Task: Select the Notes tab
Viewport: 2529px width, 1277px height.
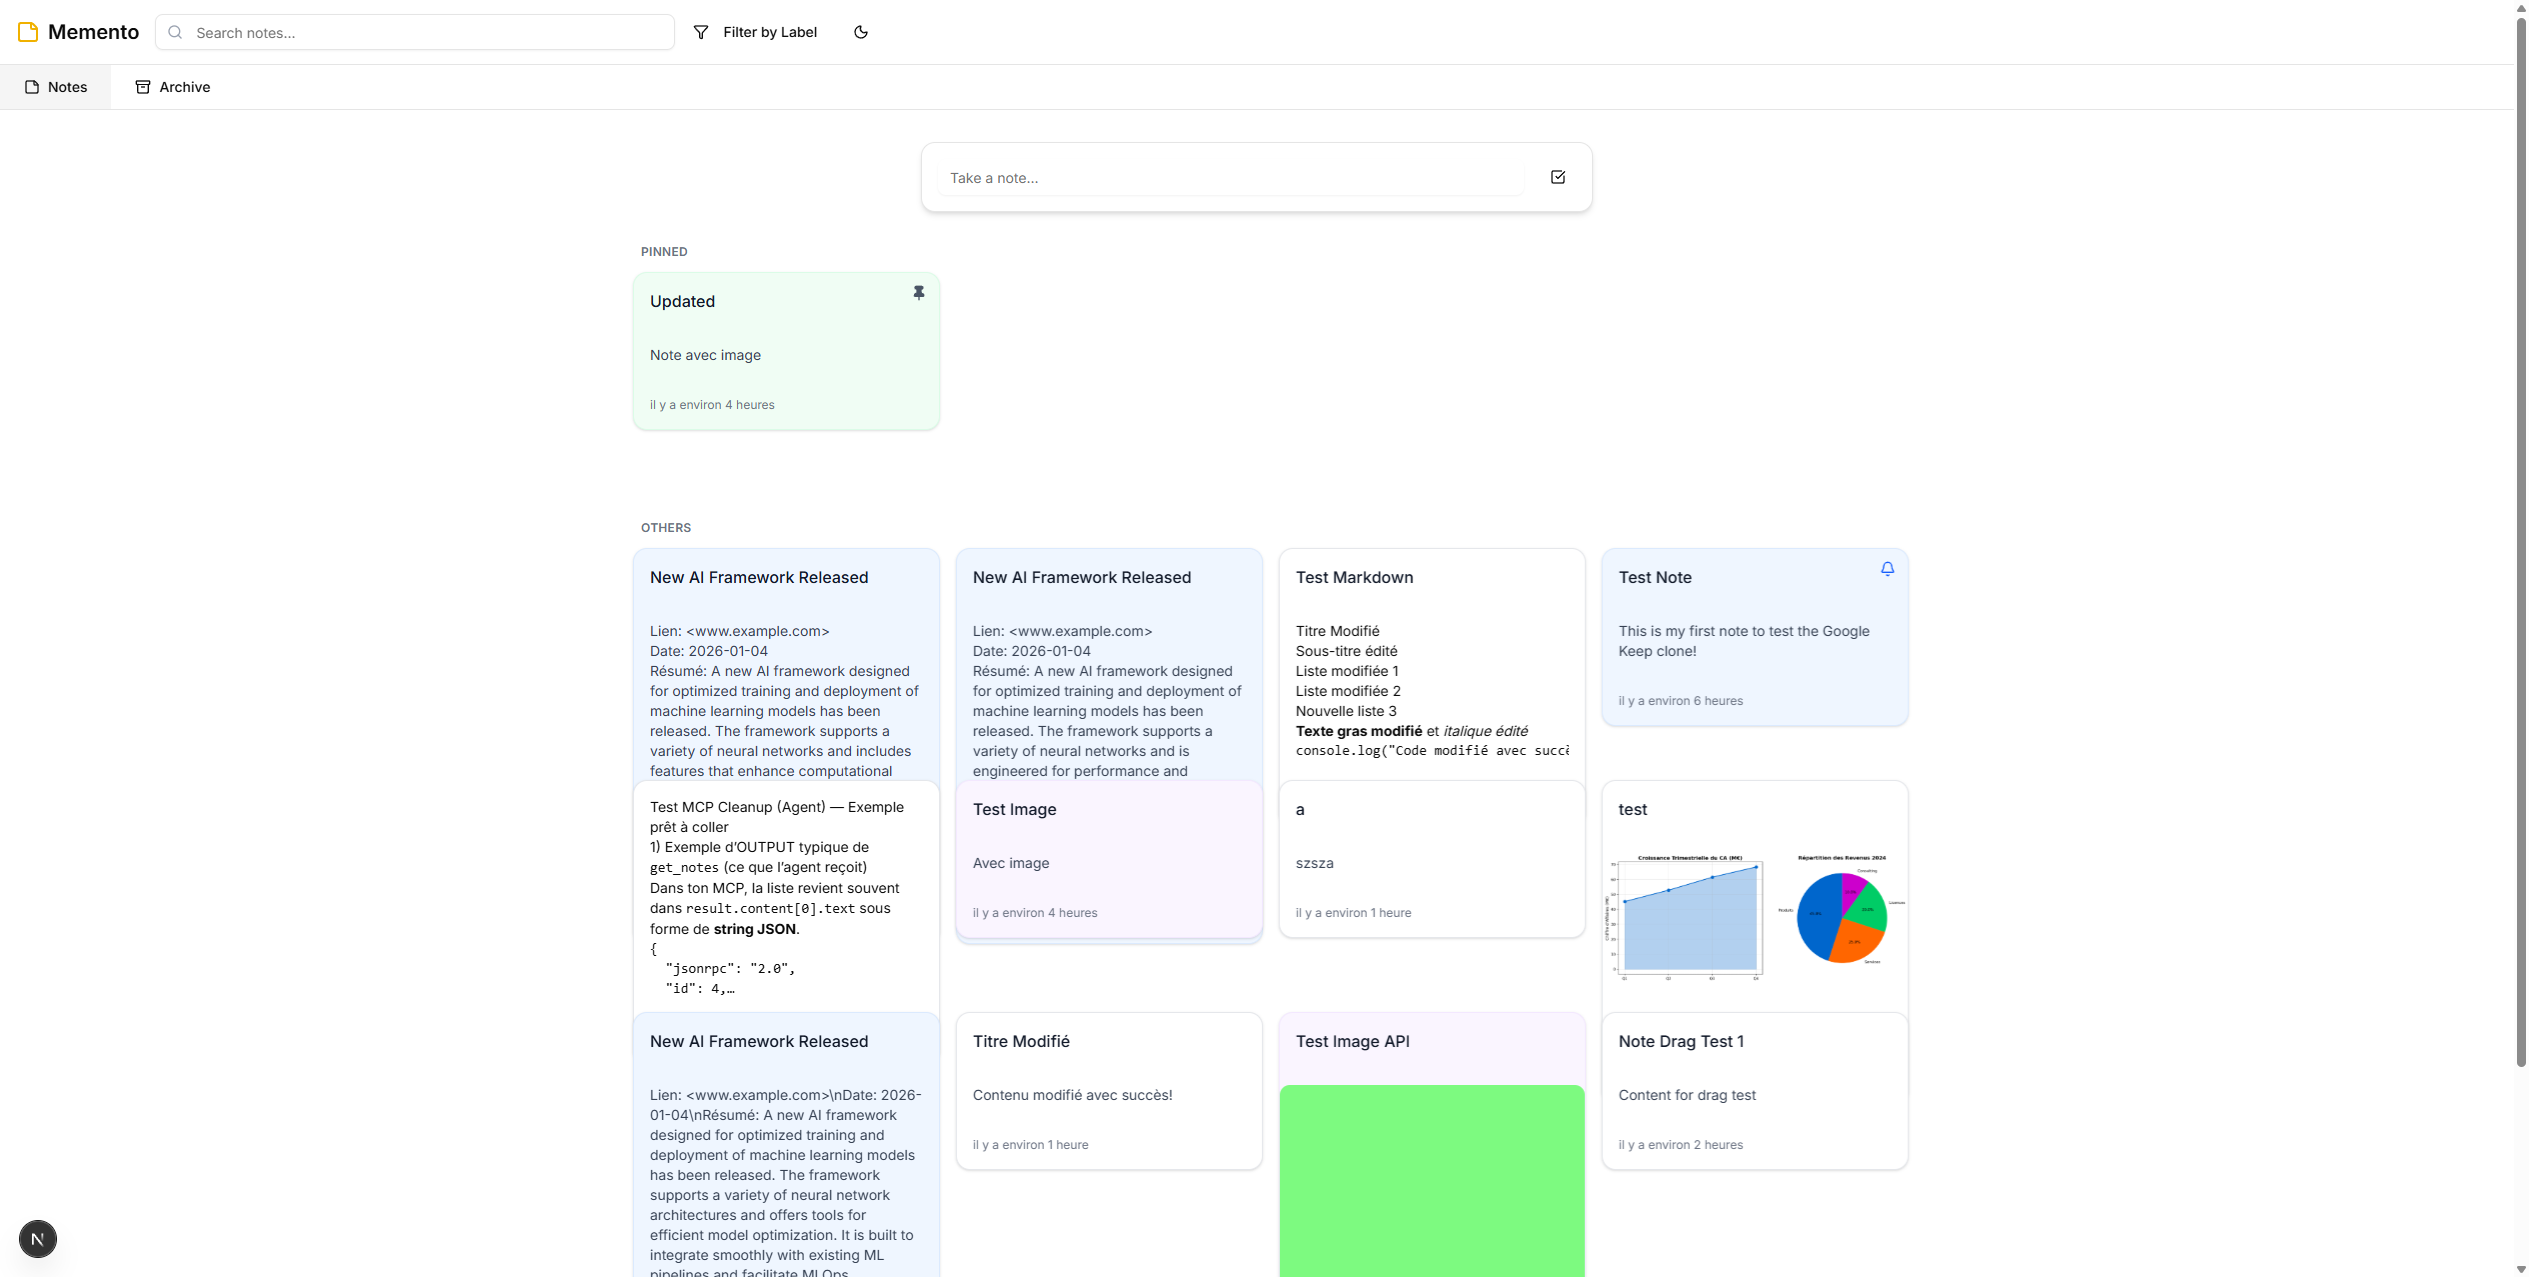Action: [x=56, y=87]
